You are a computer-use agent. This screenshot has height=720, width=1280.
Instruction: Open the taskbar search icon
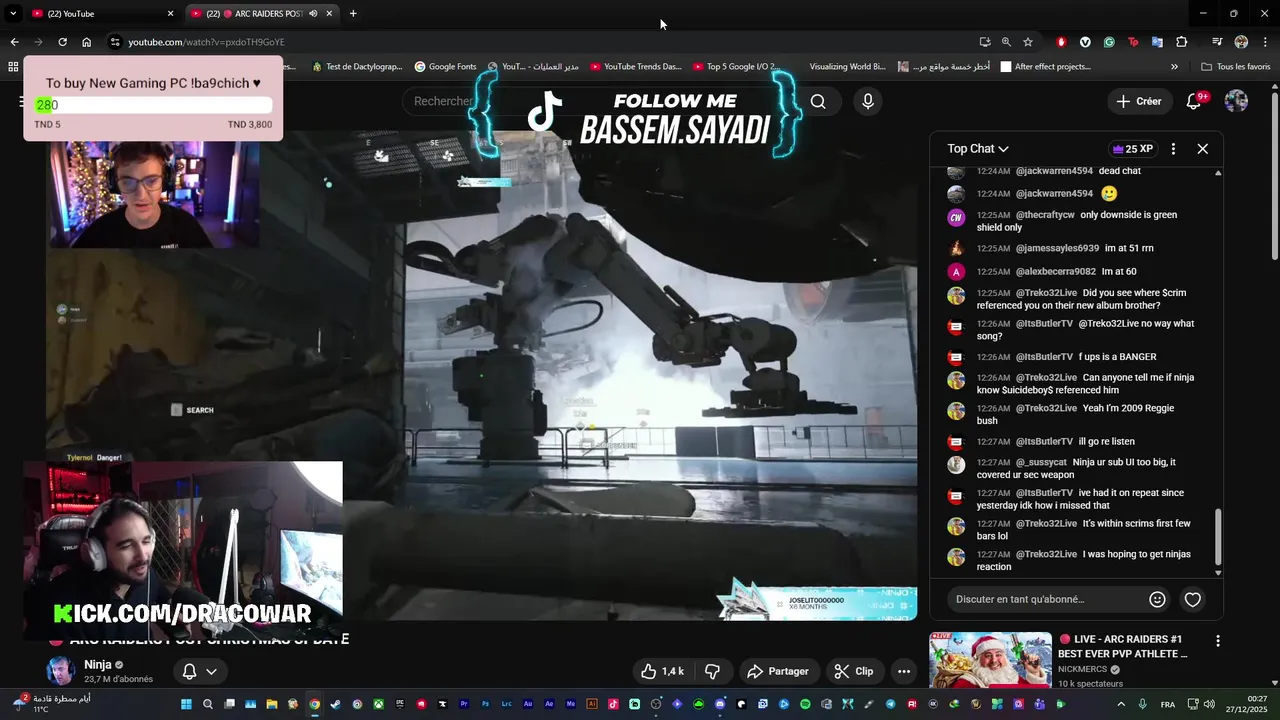[208, 704]
